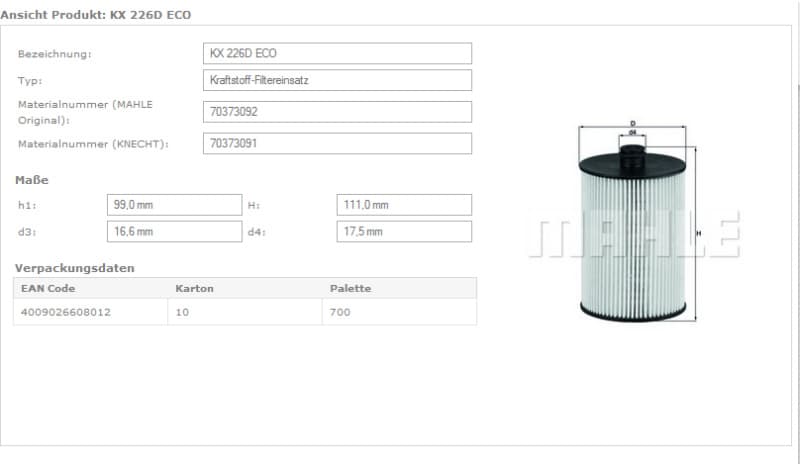
Task: Select the Typ field Kraftstoff-Filtereinsatz
Action: pos(337,80)
